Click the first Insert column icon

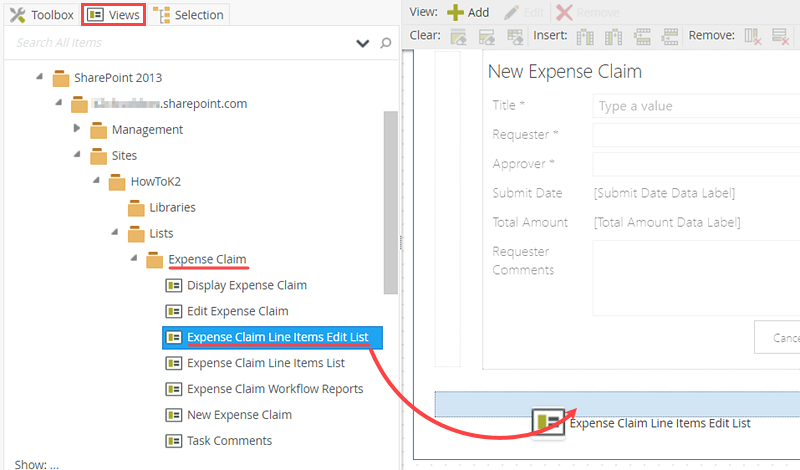tap(586, 36)
